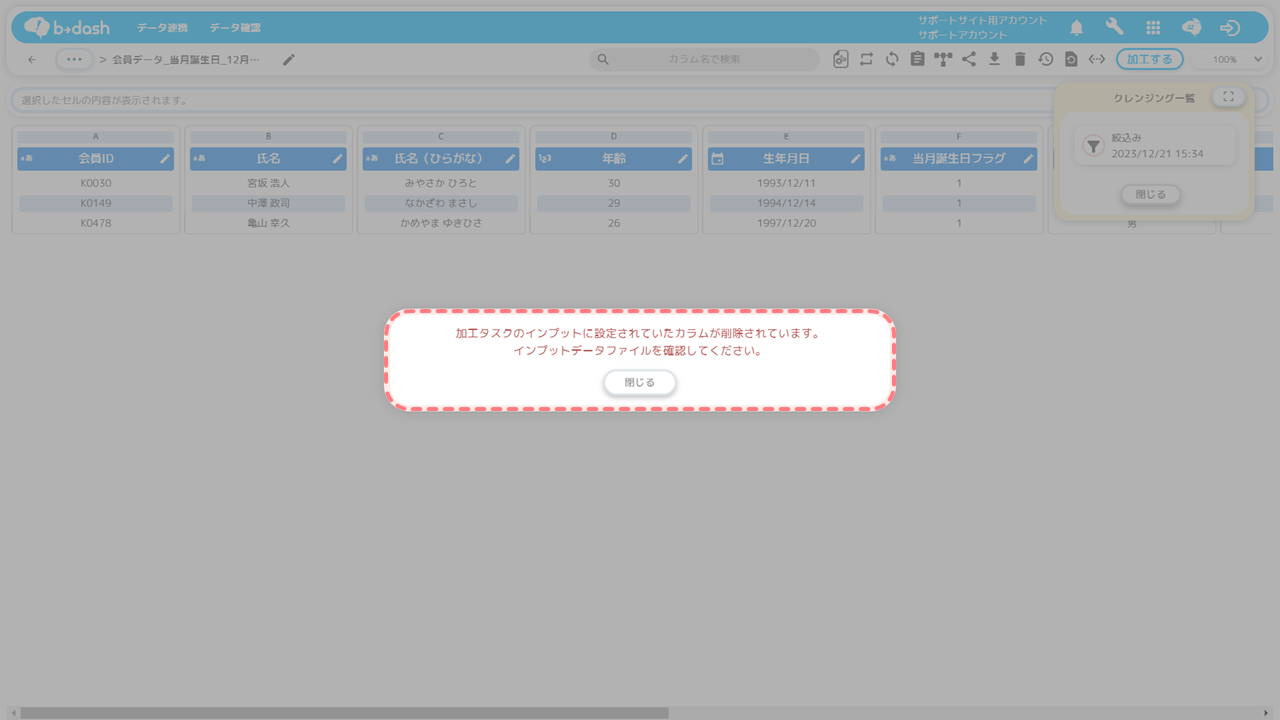
Task: Open the support chat face icon
Action: tap(1192, 28)
